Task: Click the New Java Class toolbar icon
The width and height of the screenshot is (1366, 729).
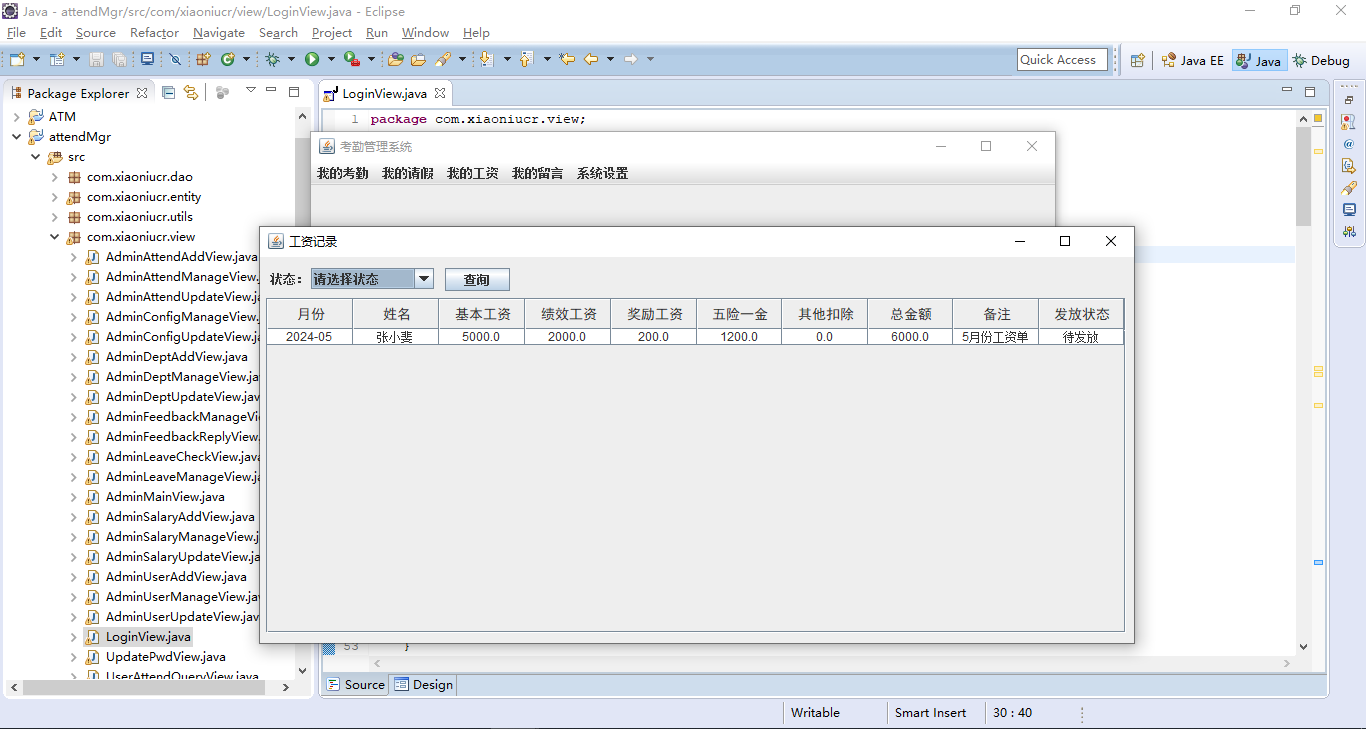Action: point(228,60)
